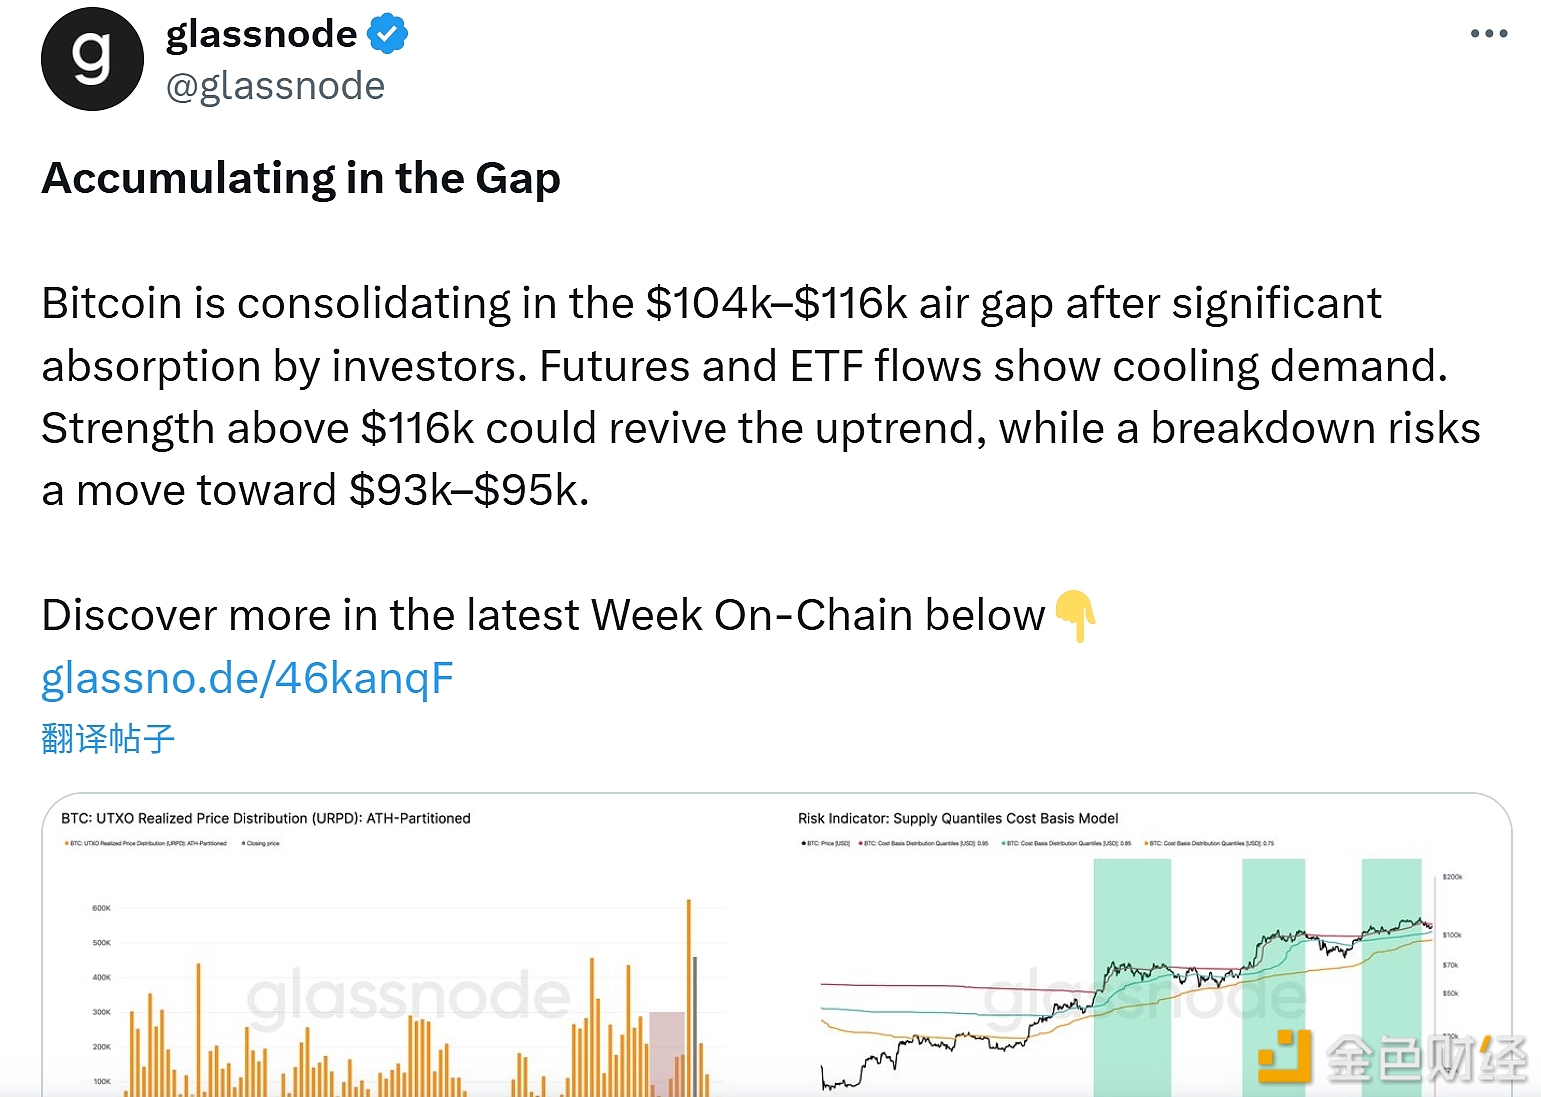Screen dimensions: 1541x1097
Task: Toggle the 0.95 cost basis quantile legend
Action: click(924, 843)
